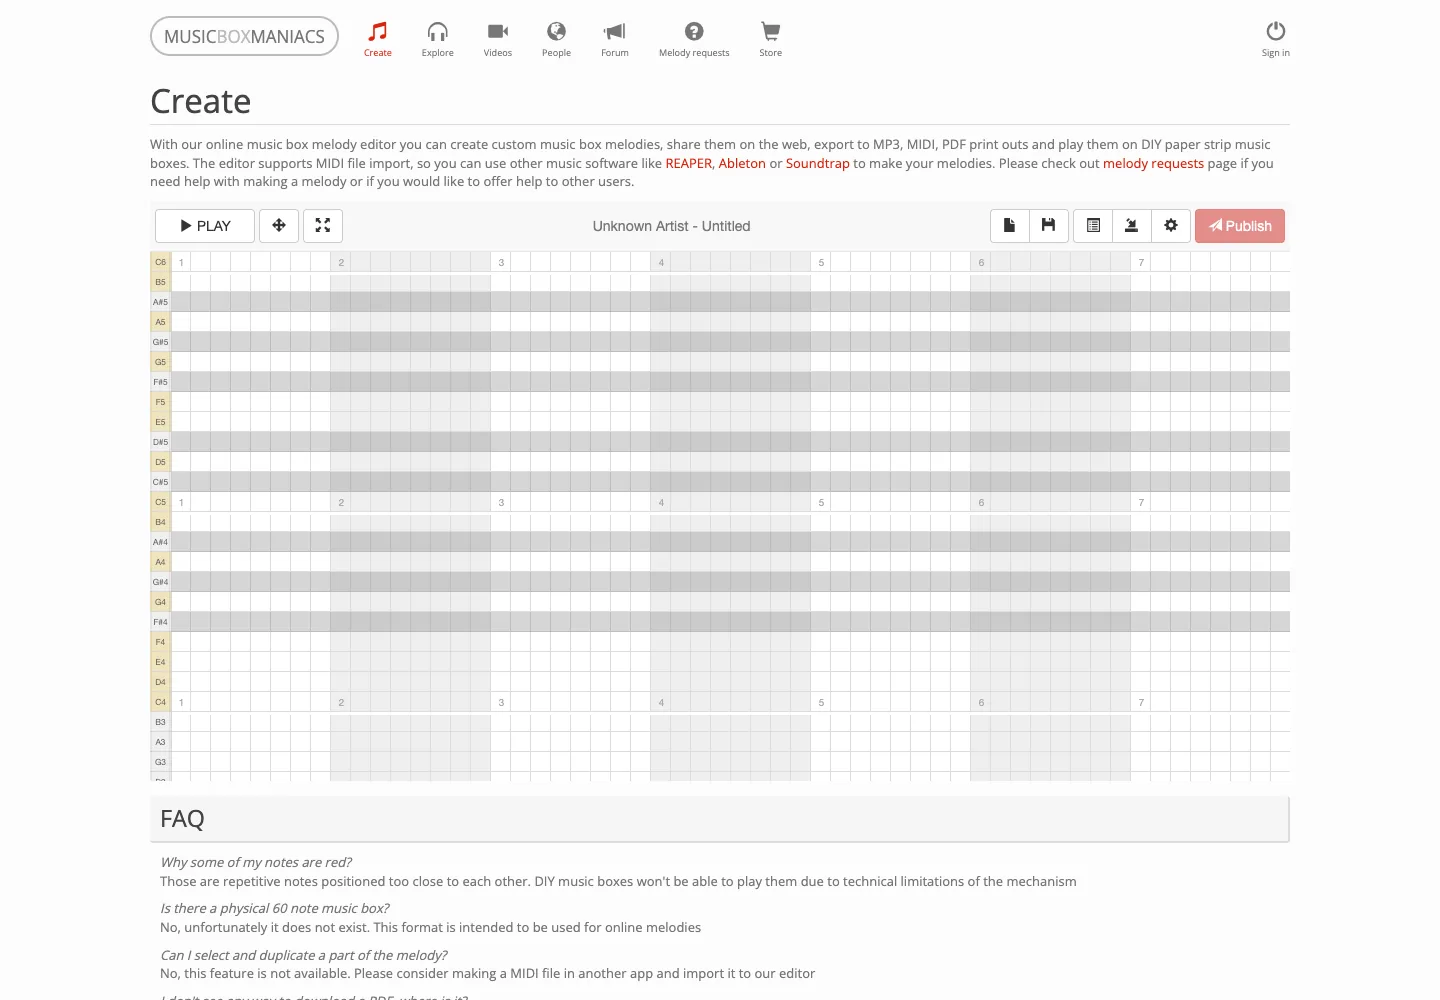Select the D#5 note row label
The height and width of the screenshot is (1000, 1440).
[160, 442]
